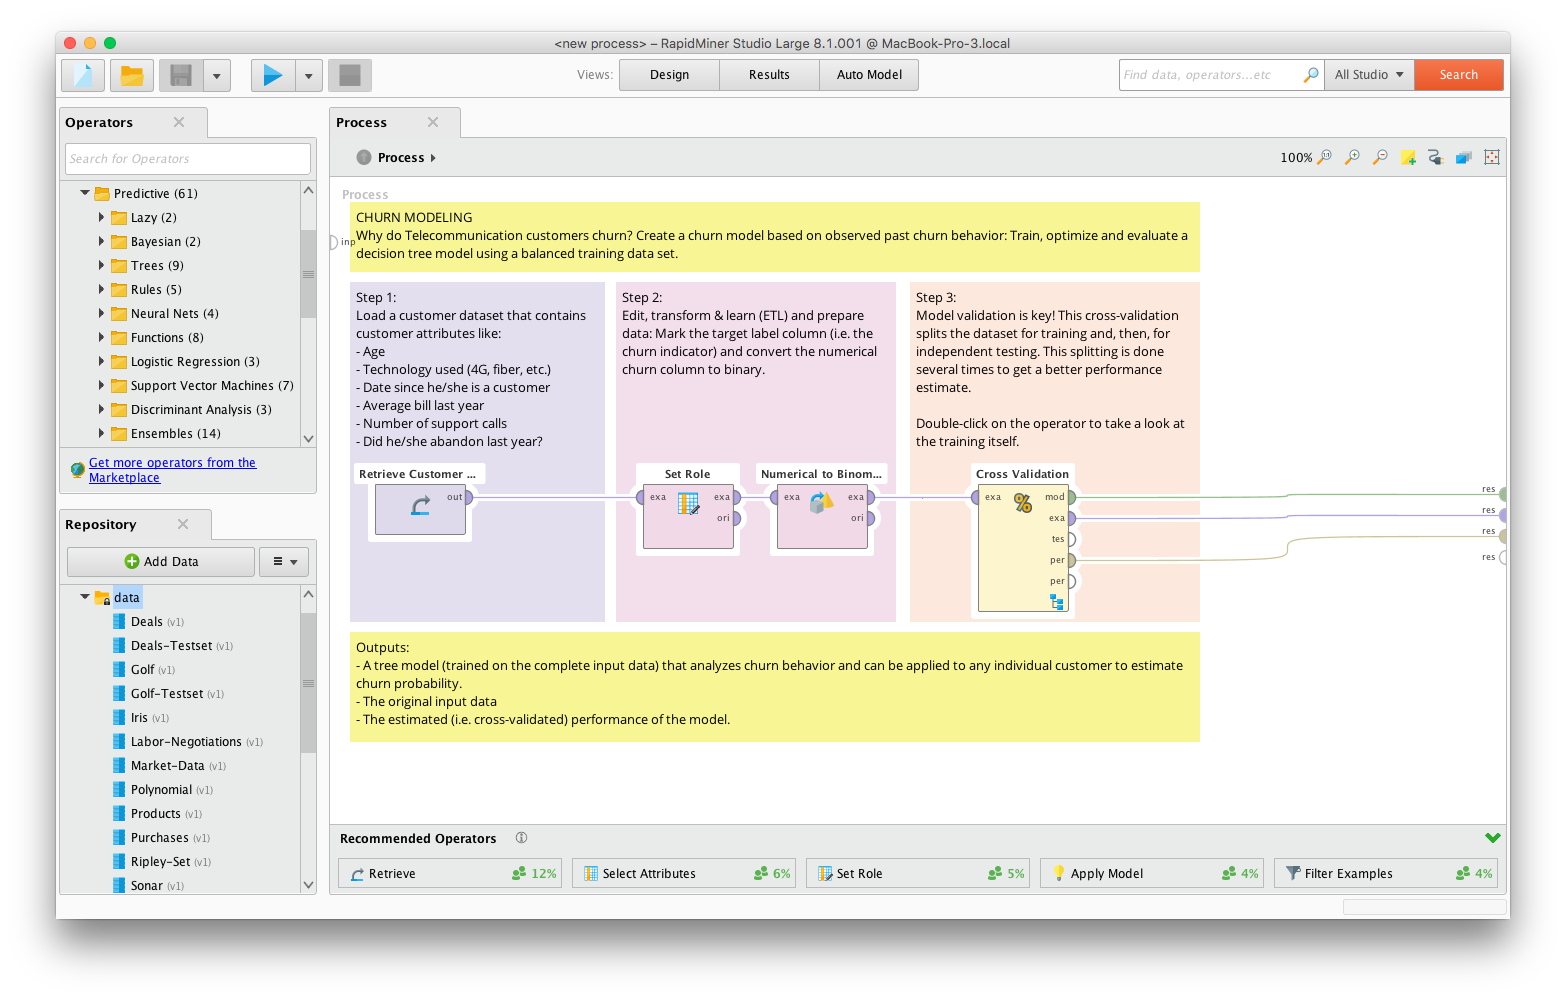
Task: Collapse Recommended Operators with the green chevron
Action: [x=1493, y=838]
